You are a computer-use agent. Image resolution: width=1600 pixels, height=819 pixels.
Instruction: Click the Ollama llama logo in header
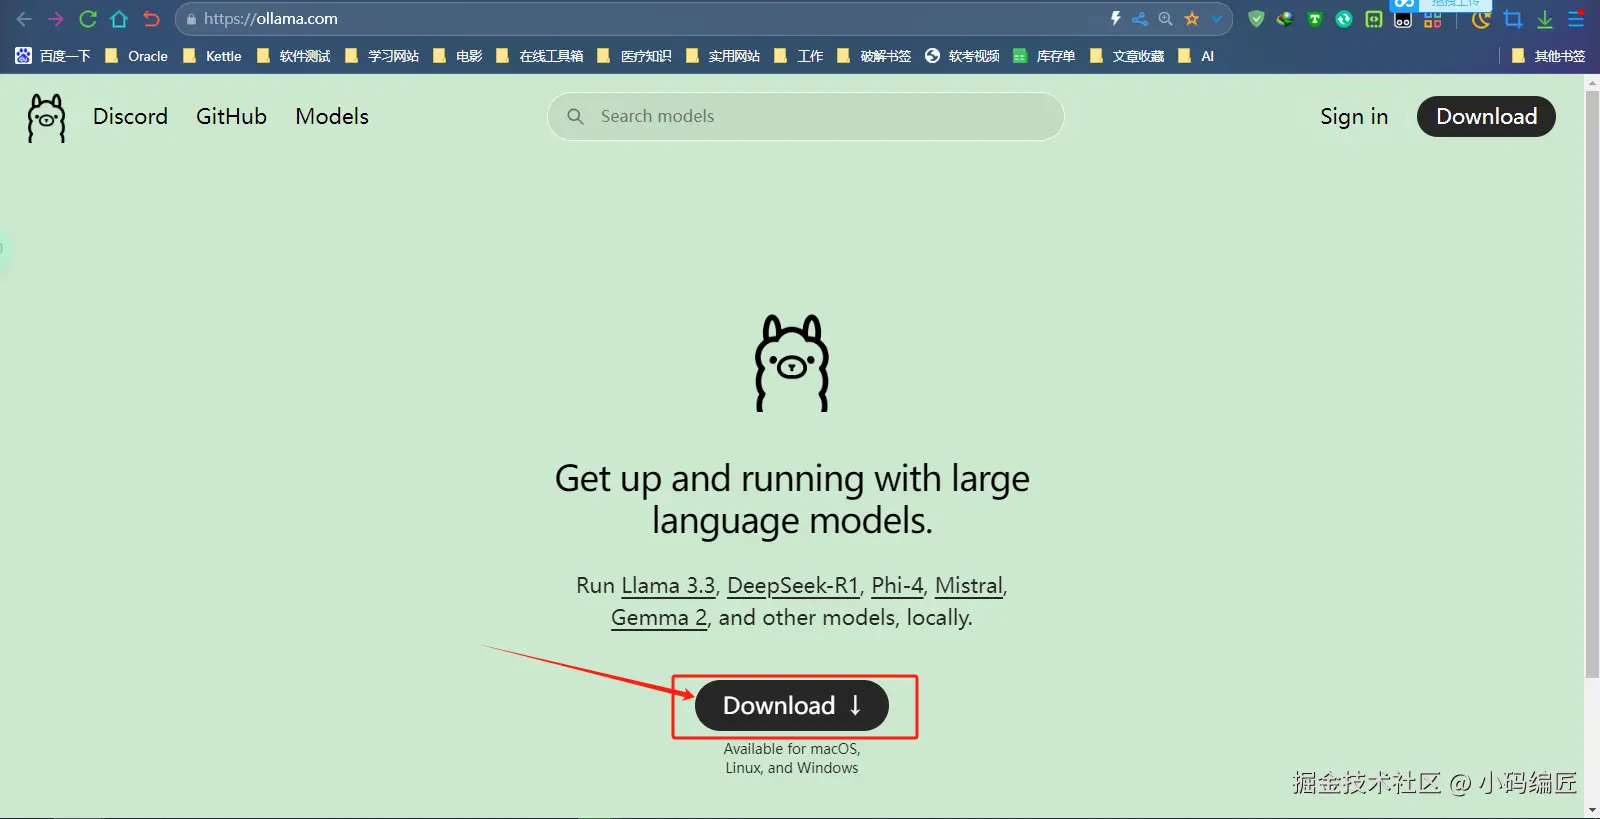46,118
